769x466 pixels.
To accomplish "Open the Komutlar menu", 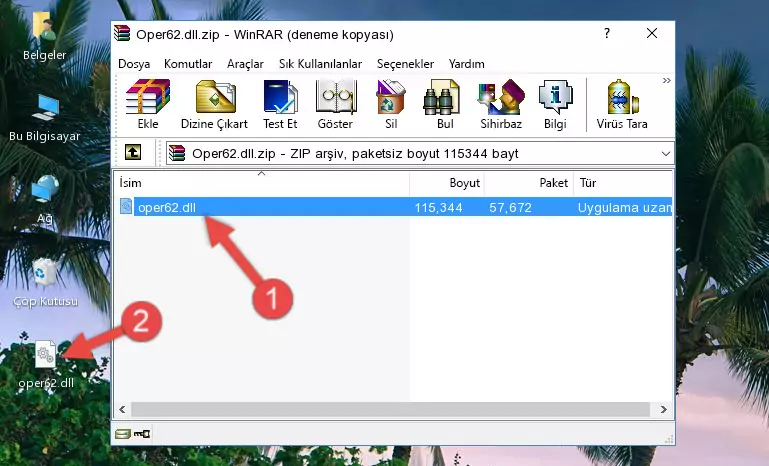I will (188, 64).
